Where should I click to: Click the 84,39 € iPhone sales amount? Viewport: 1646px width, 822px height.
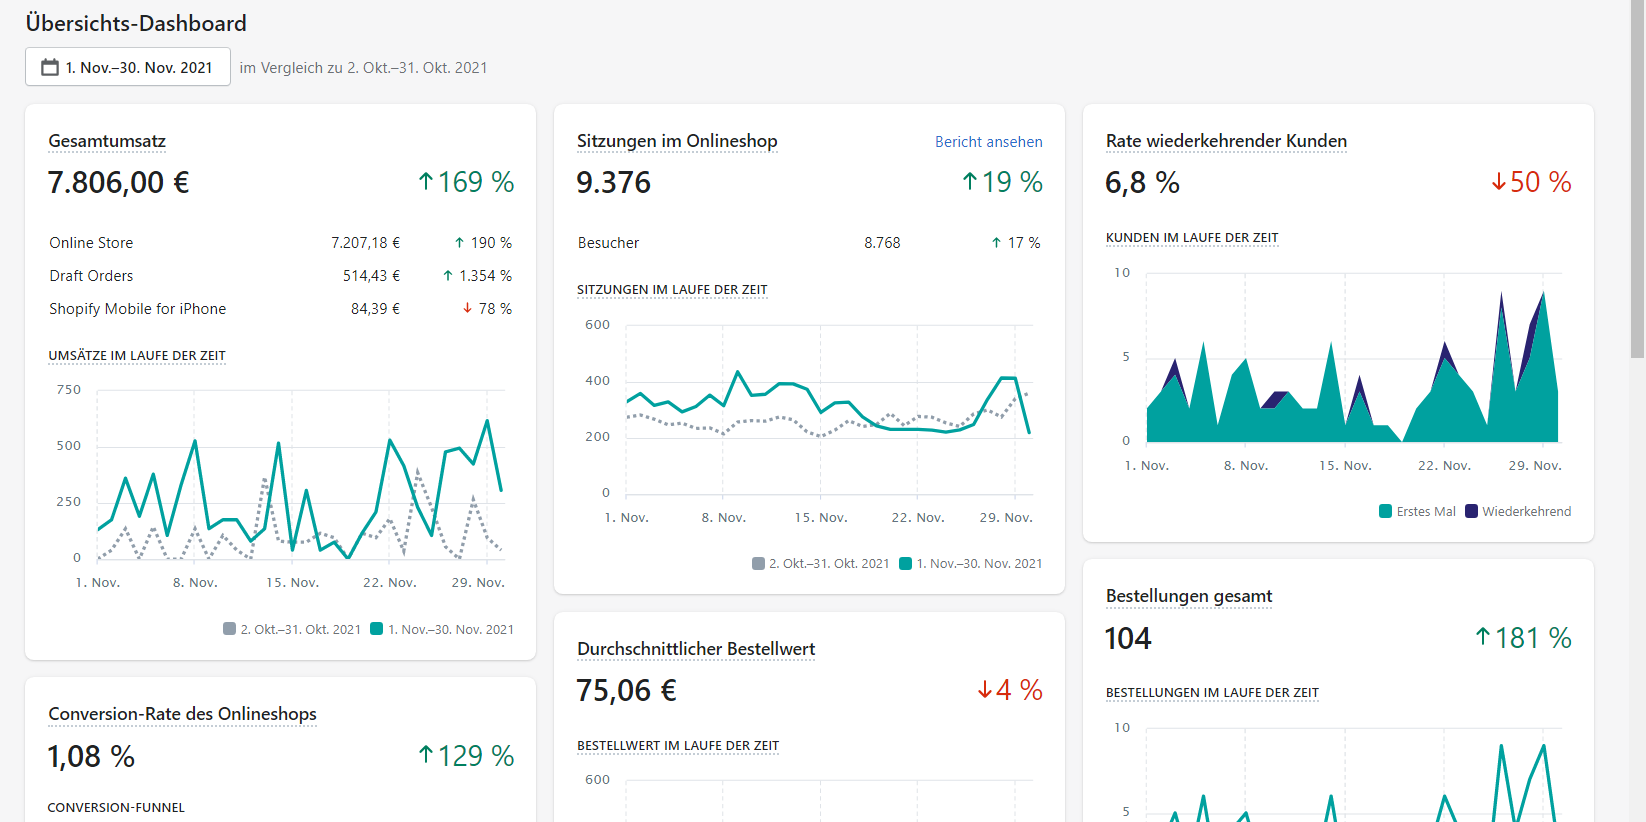pos(375,309)
